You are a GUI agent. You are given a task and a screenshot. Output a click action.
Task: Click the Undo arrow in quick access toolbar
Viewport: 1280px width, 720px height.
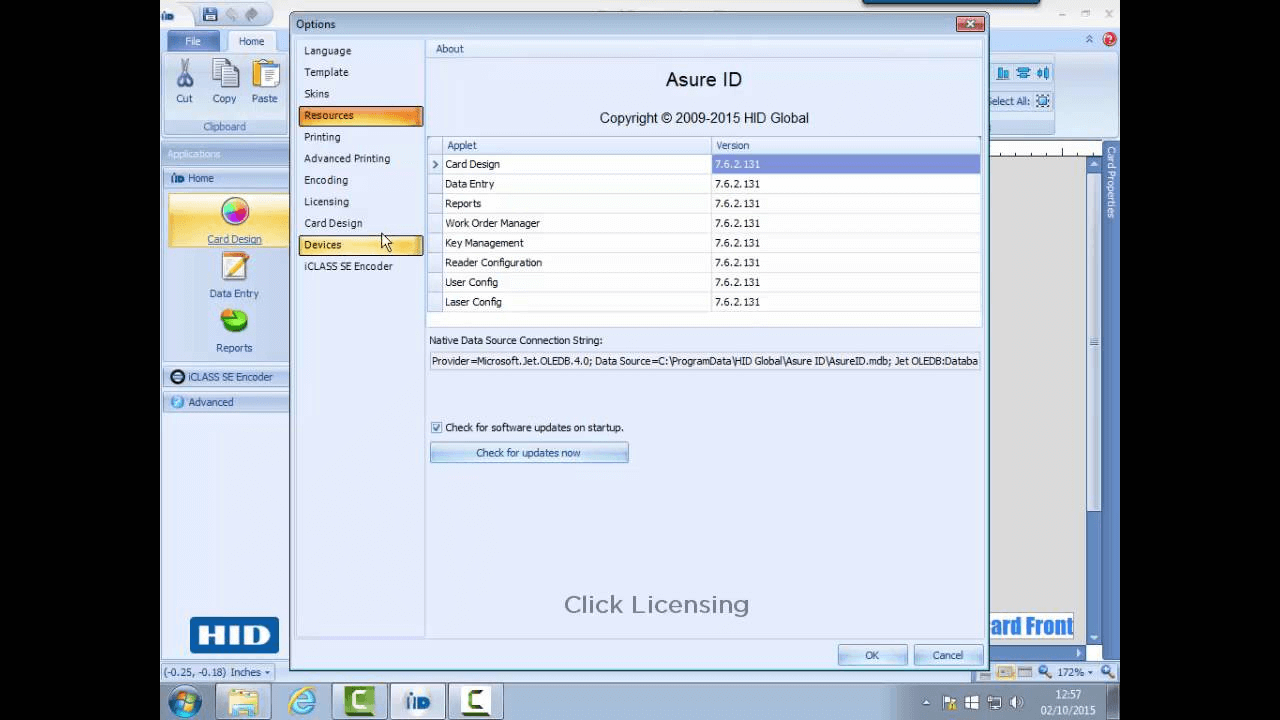231,14
